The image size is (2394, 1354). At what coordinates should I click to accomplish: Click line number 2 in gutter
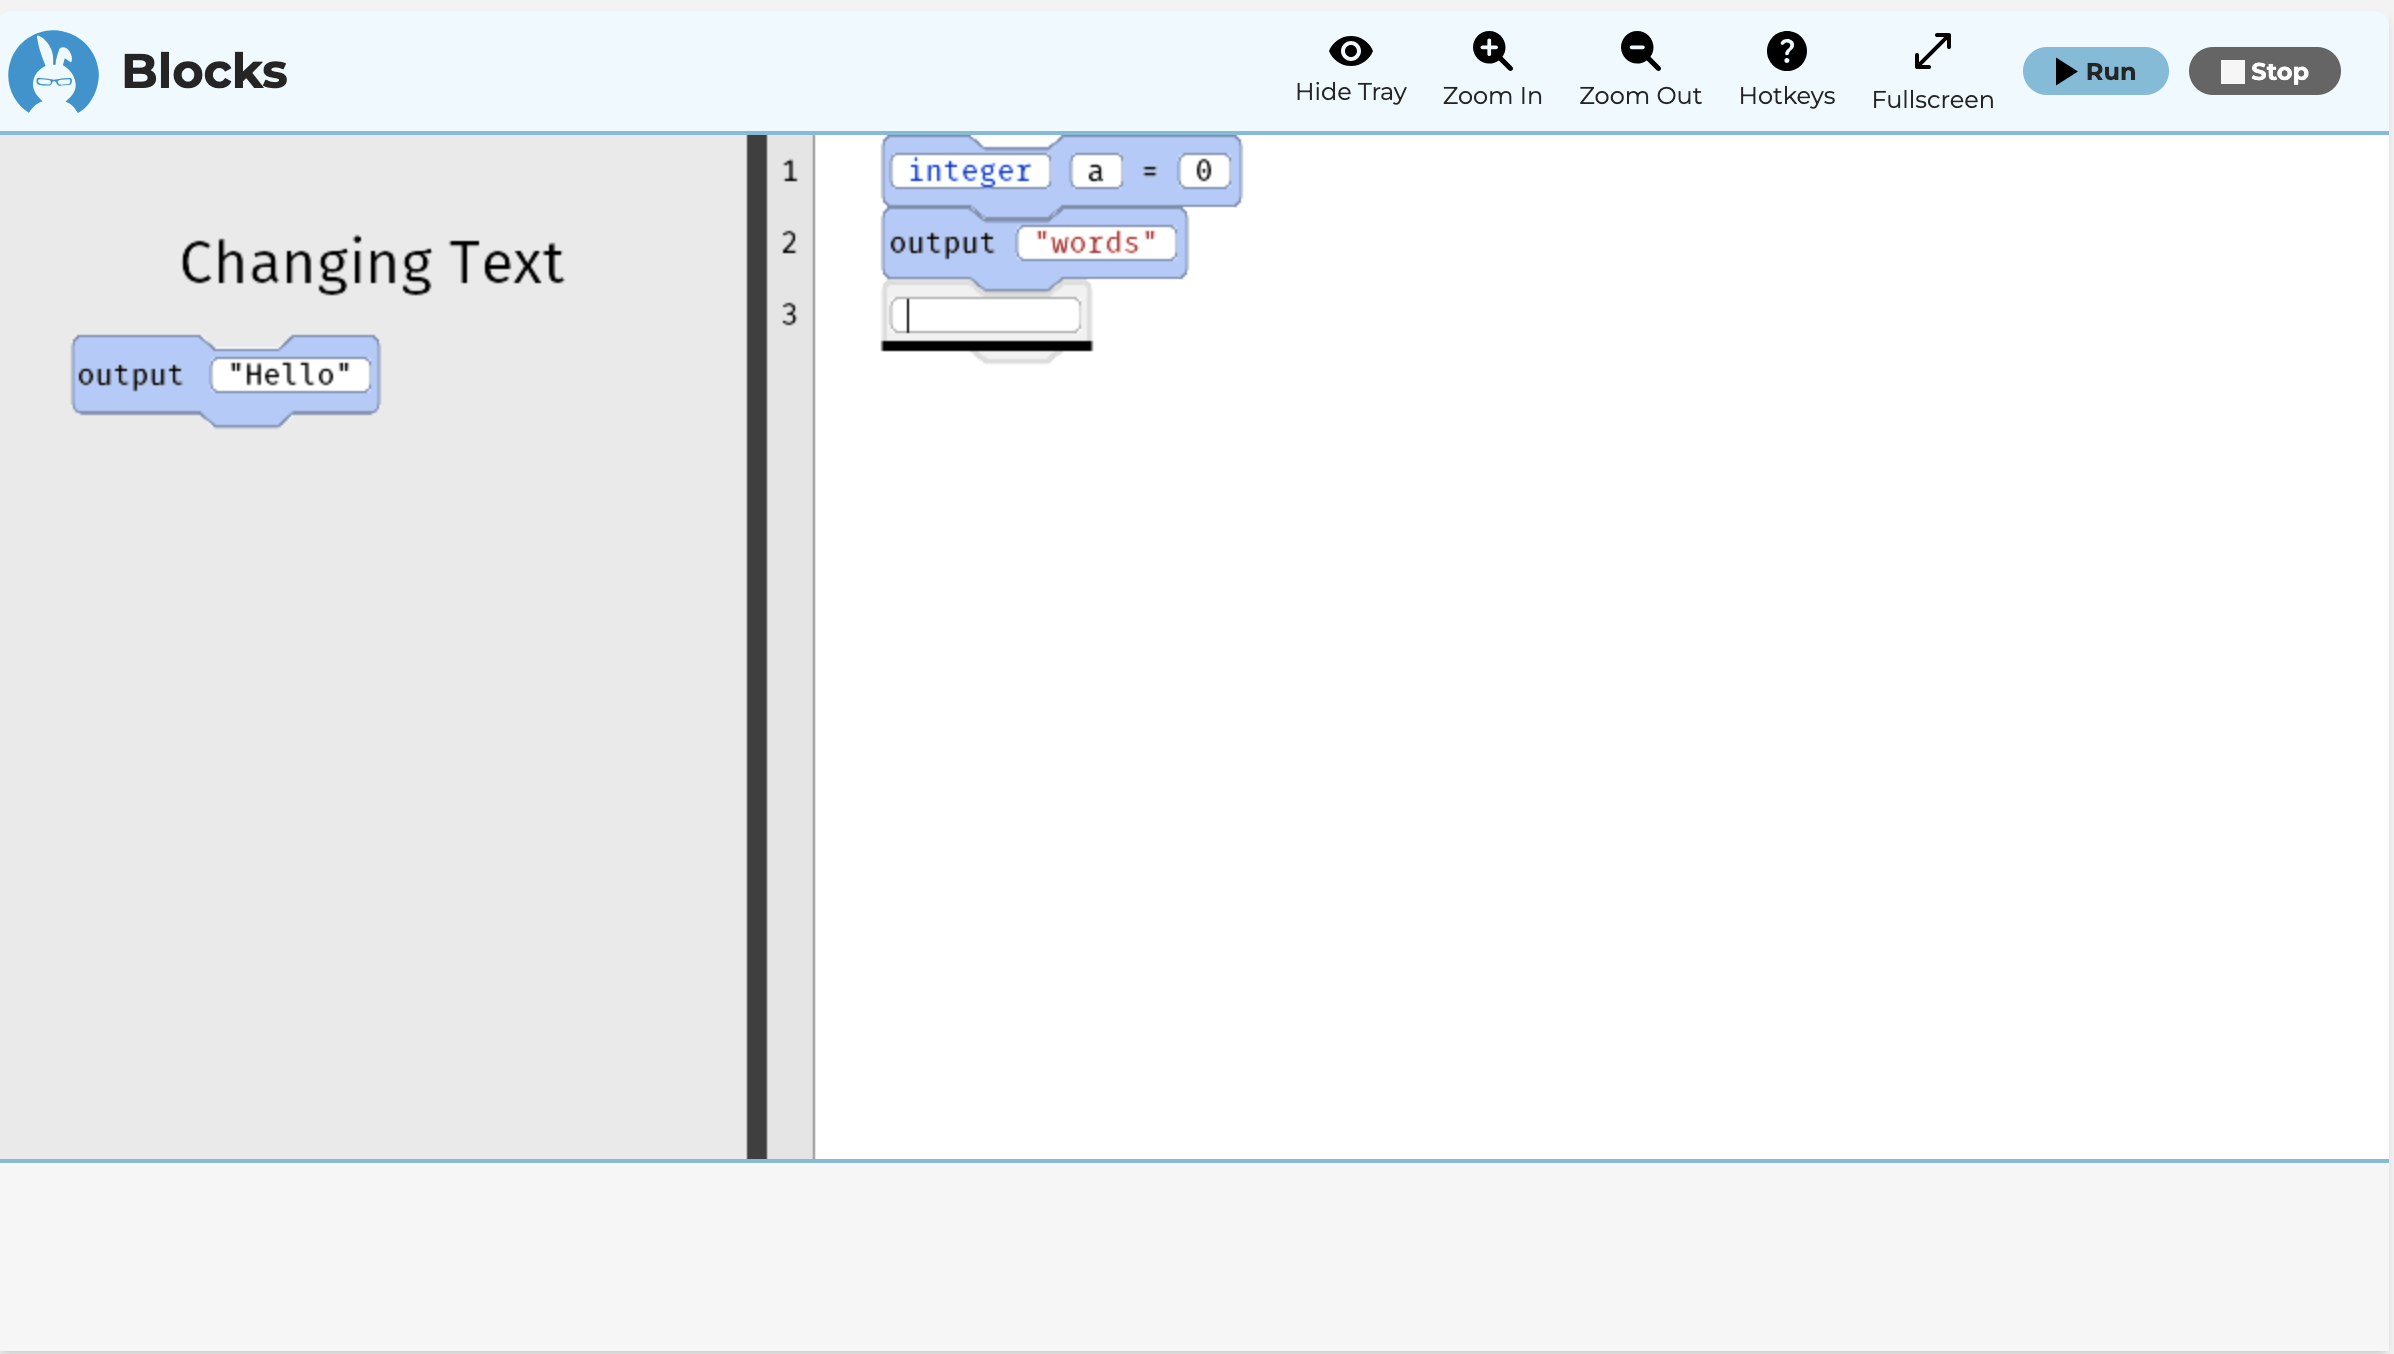[790, 243]
